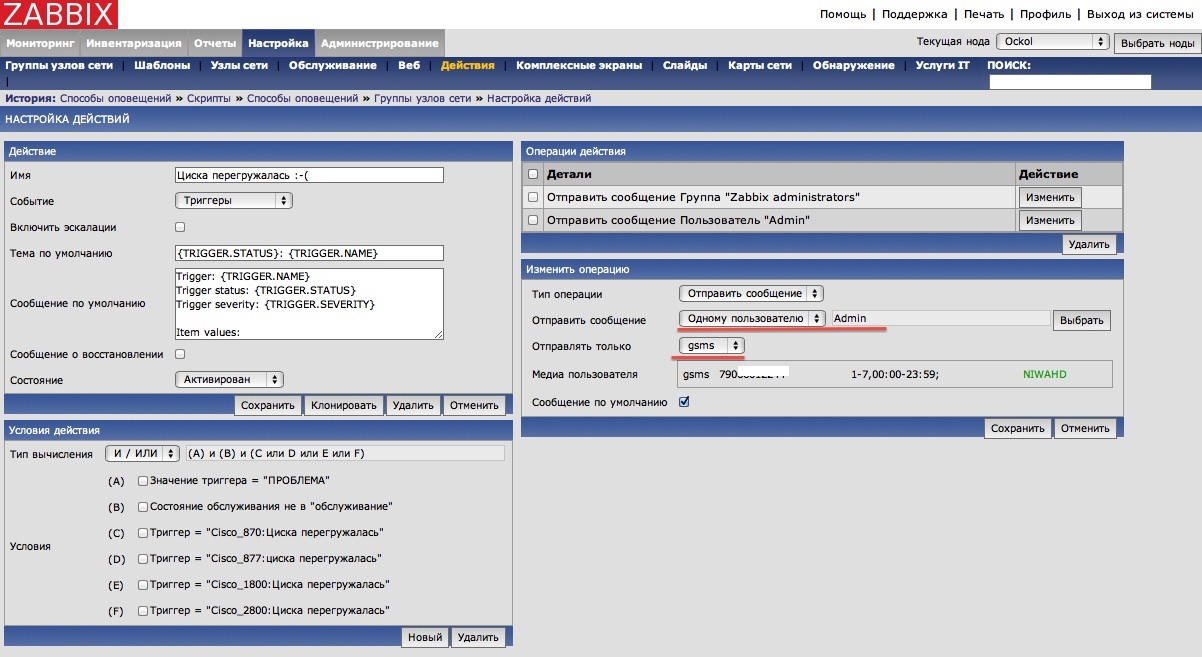
Task: Uncheck 'Сообщение по умолчанию' in operation editor
Action: tap(685, 402)
